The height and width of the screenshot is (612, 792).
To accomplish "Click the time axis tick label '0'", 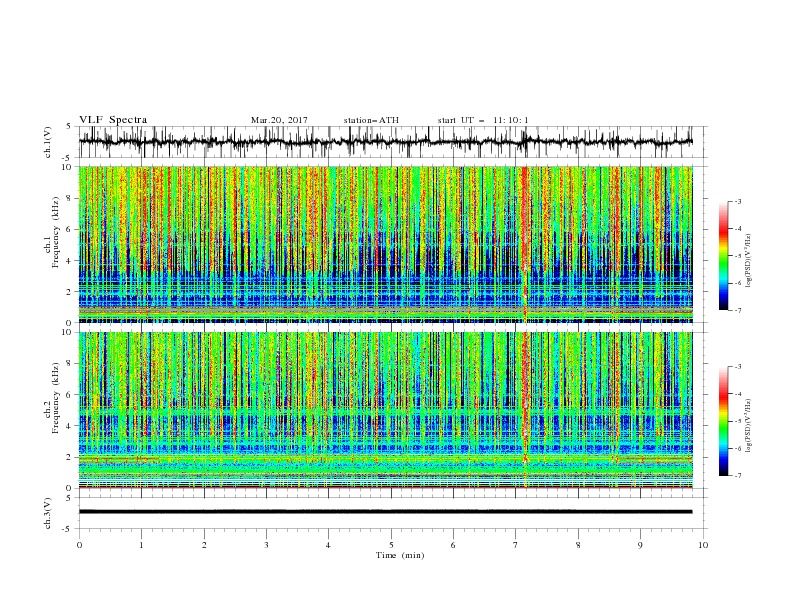I will coord(79,545).
